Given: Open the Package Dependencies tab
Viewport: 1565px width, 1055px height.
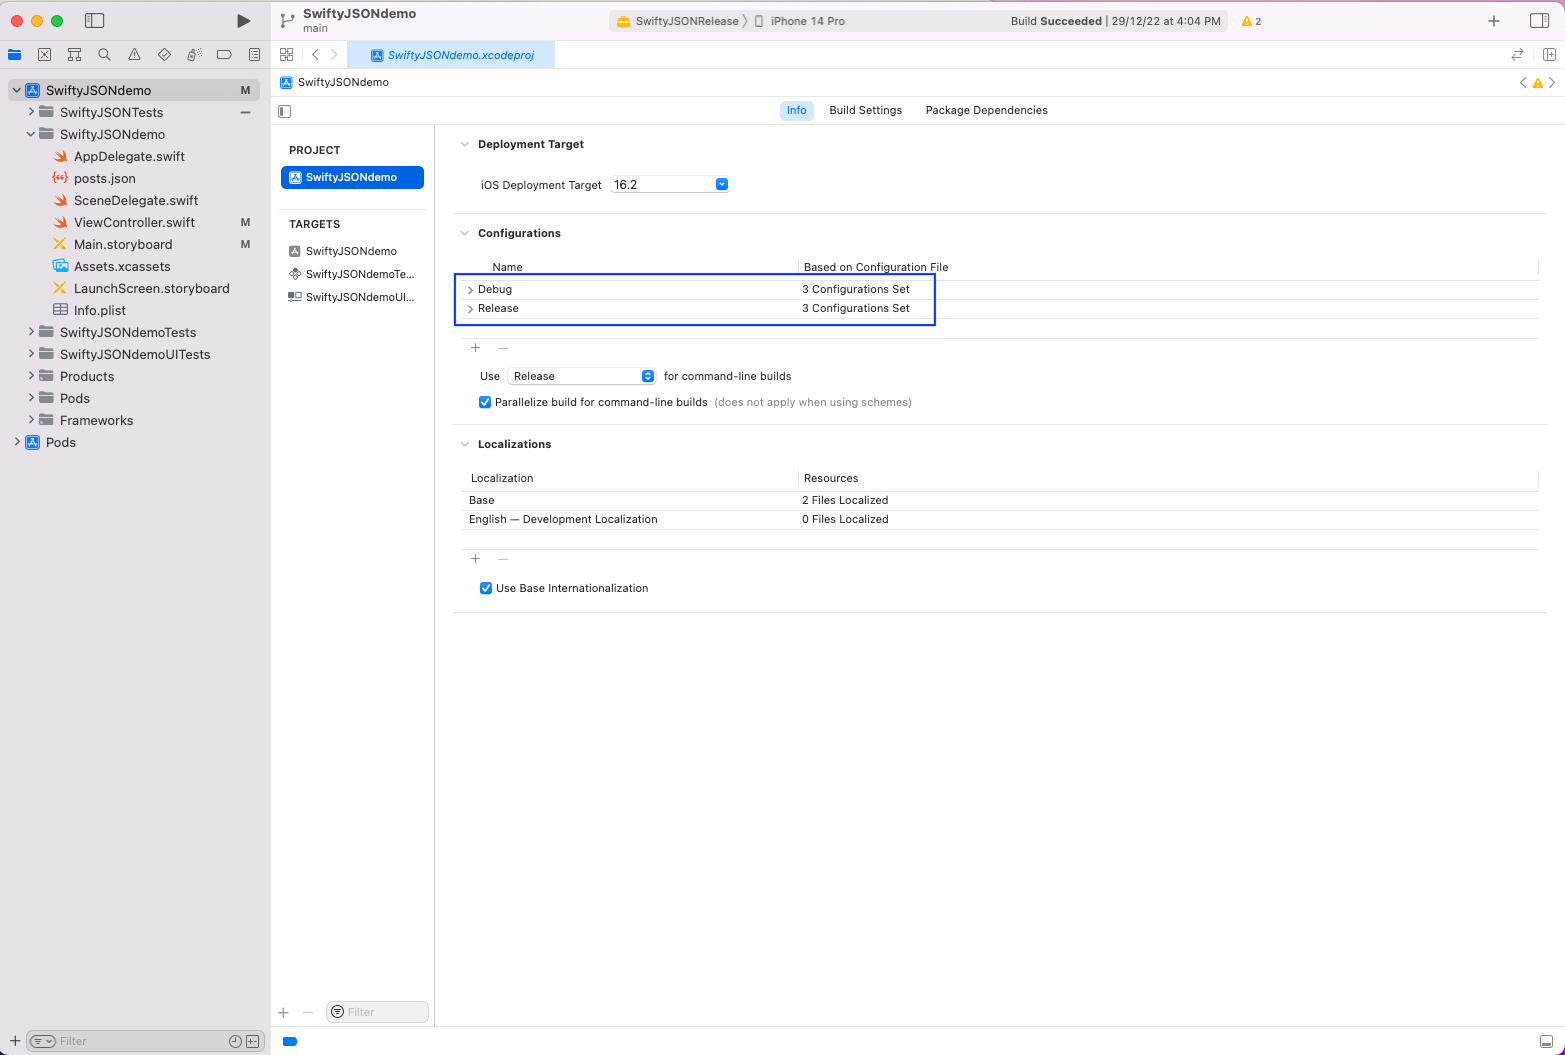Looking at the screenshot, I should (986, 110).
